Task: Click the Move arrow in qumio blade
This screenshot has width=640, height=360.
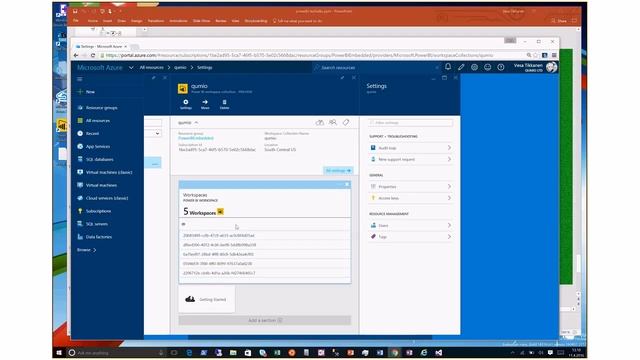Action: tap(205, 104)
